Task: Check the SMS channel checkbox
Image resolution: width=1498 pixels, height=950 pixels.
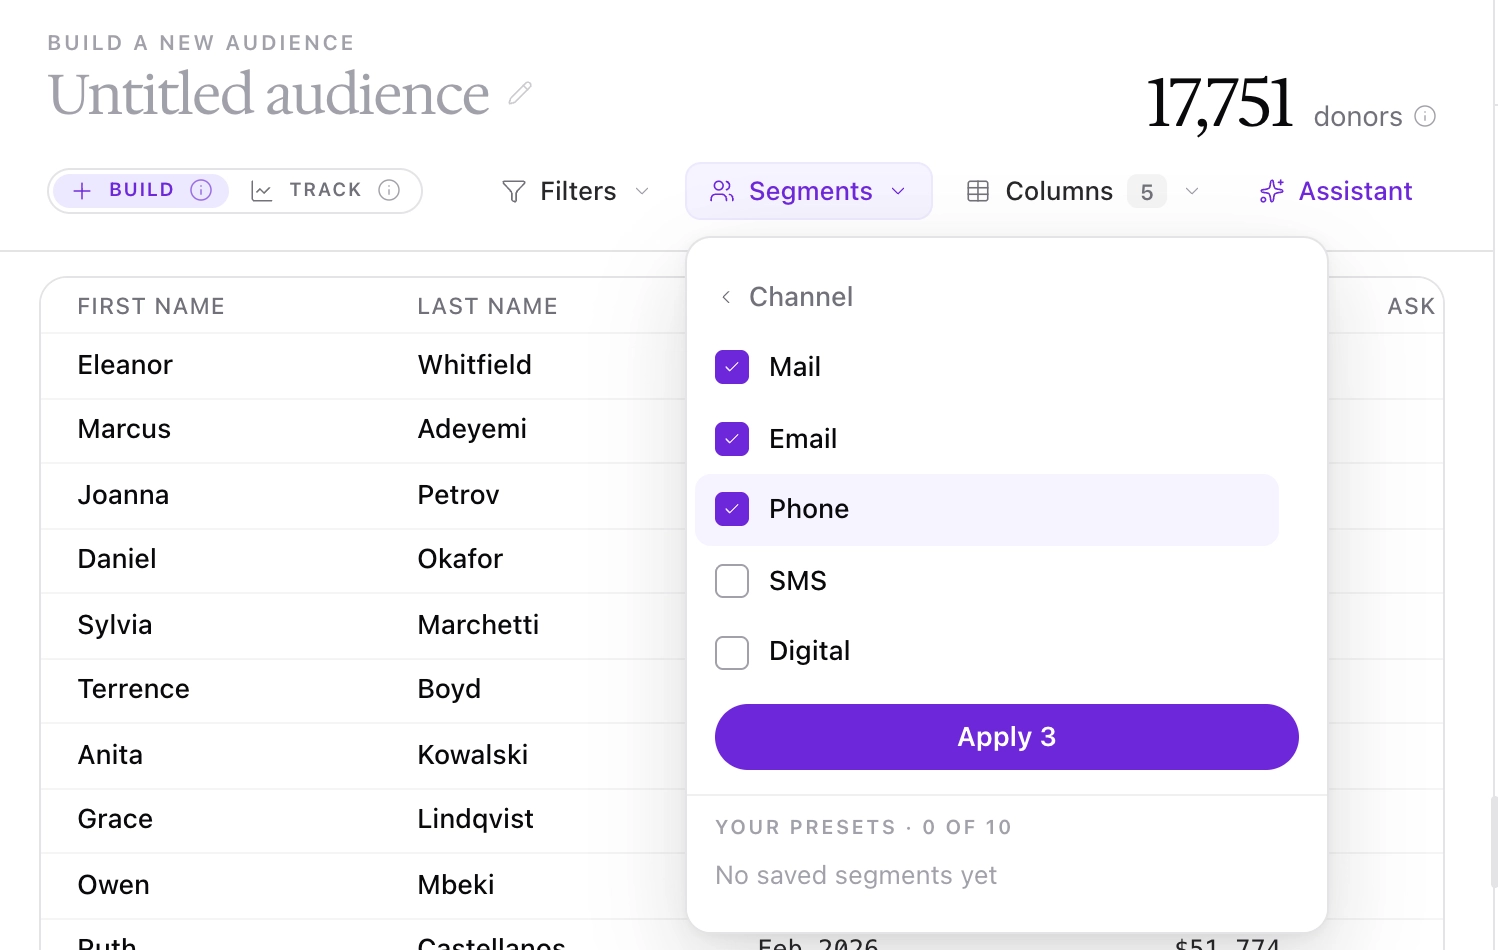Action: tap(732, 580)
